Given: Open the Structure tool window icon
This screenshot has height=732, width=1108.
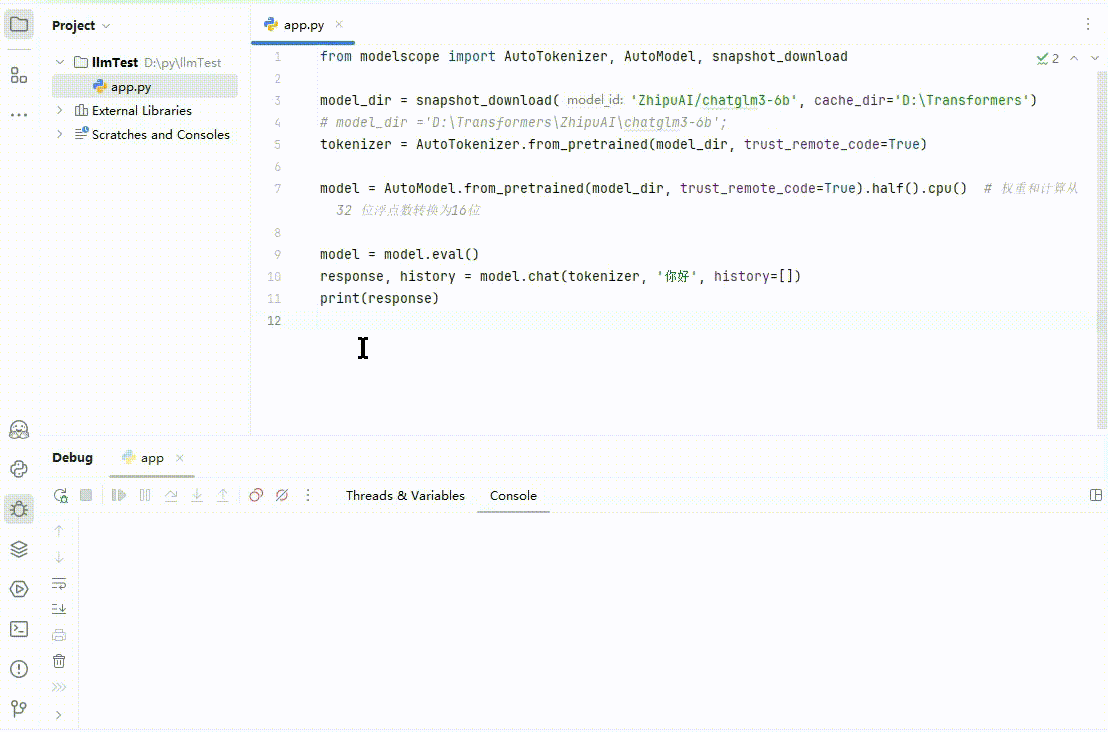Looking at the screenshot, I should point(19,75).
